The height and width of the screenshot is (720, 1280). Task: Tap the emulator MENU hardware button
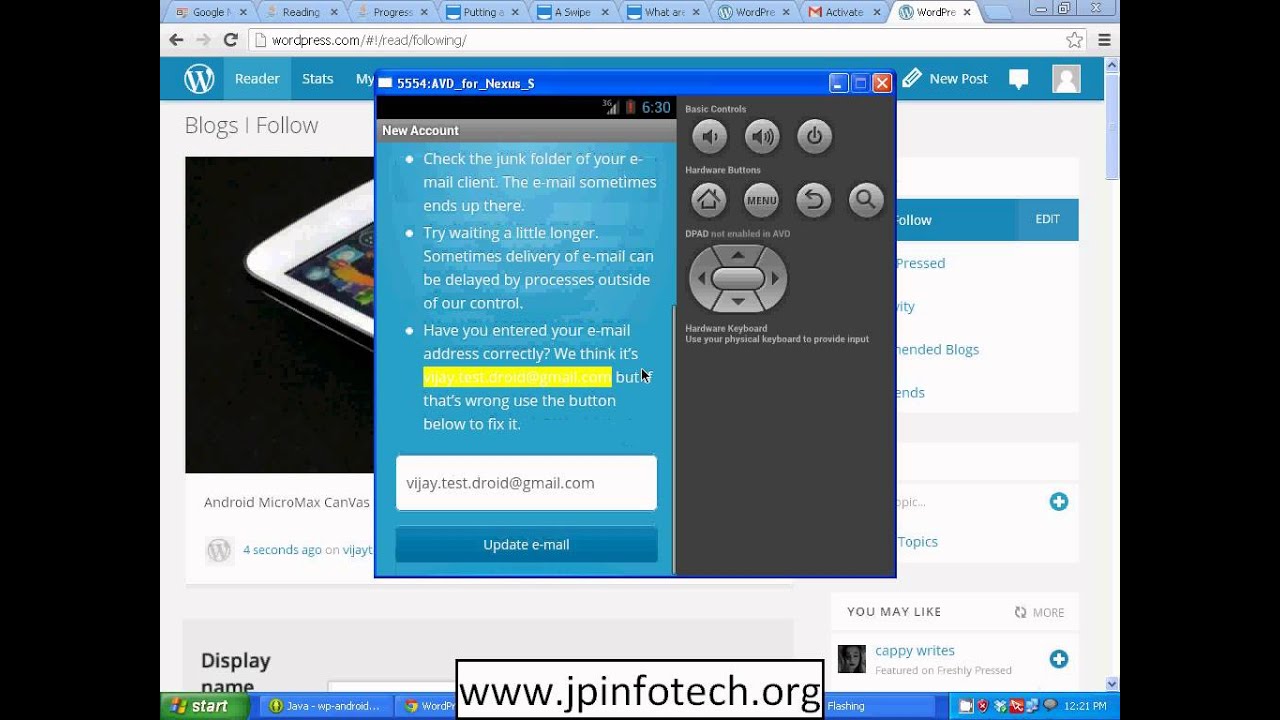[x=761, y=200]
